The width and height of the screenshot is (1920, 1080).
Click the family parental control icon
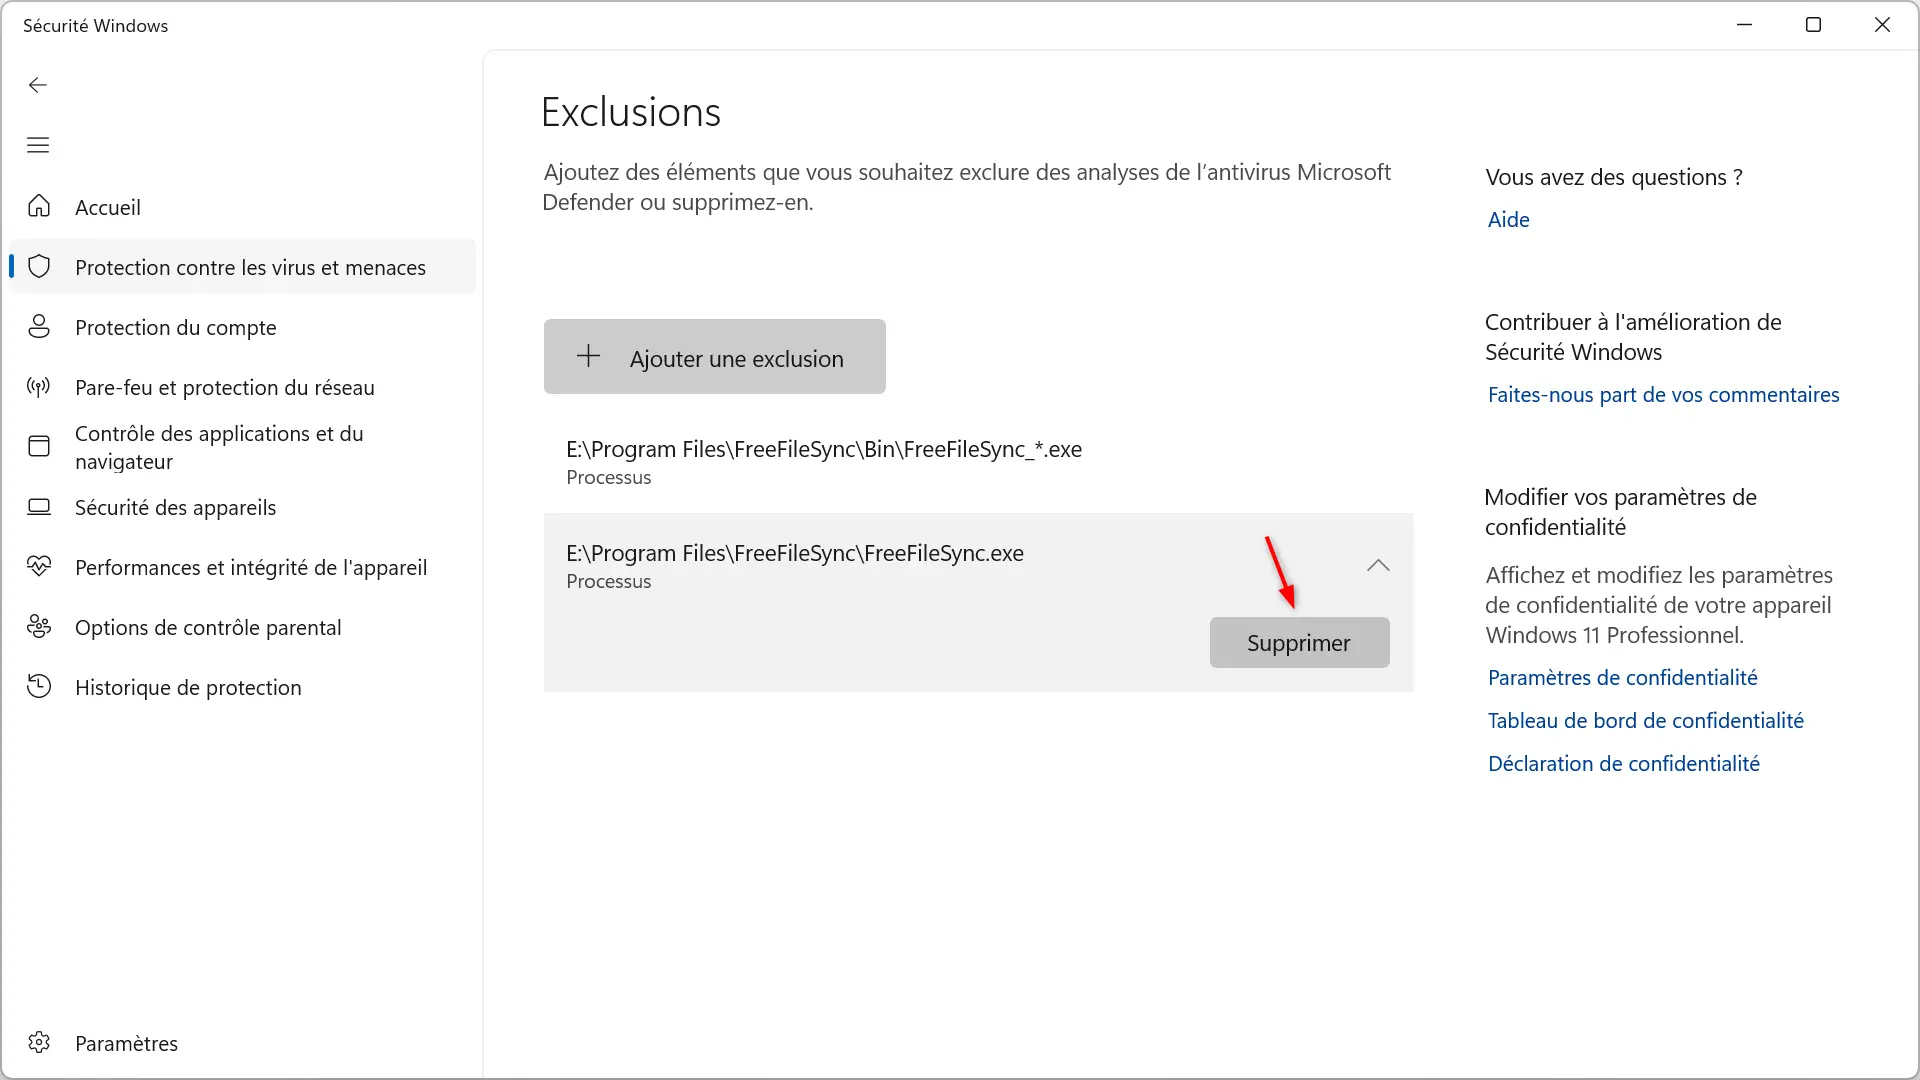click(x=39, y=627)
